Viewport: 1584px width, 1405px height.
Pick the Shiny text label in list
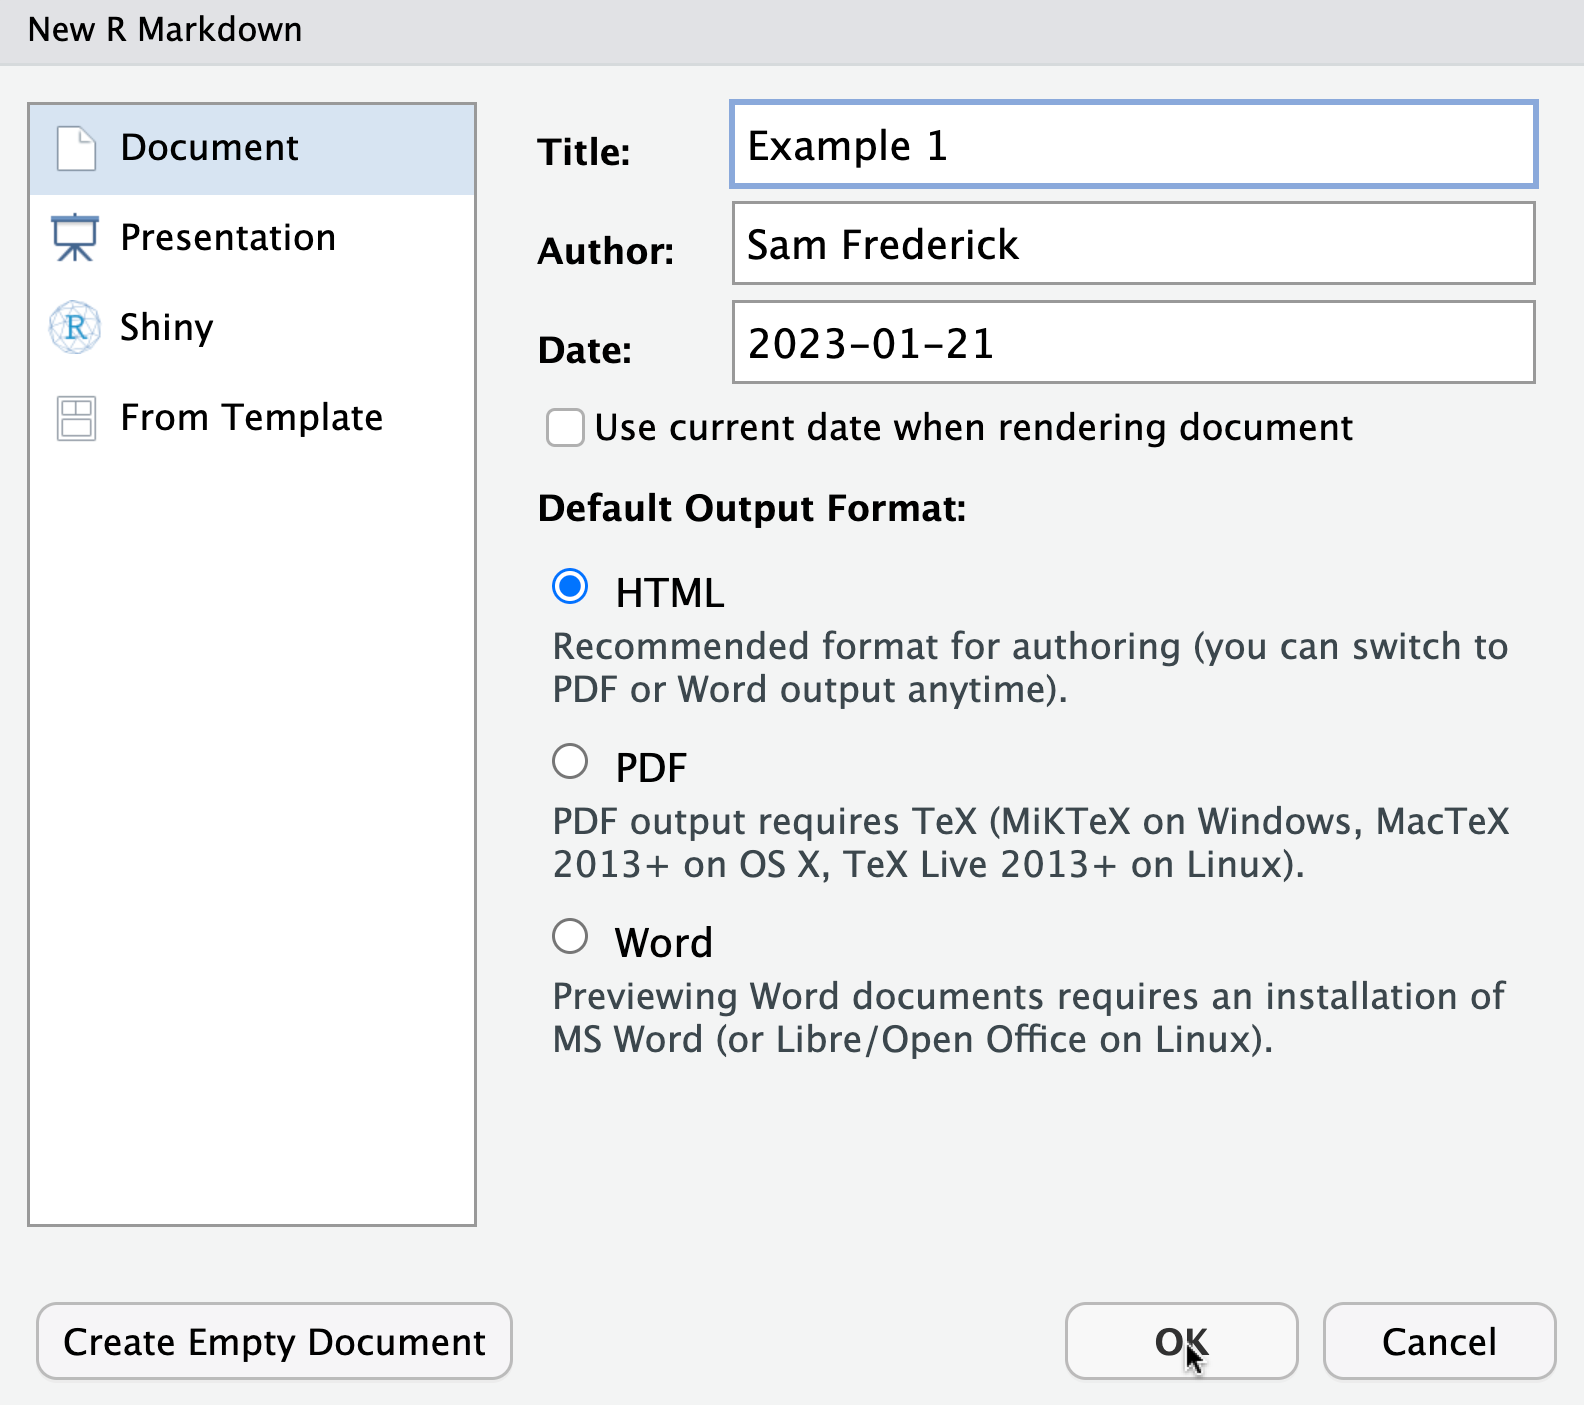[166, 328]
